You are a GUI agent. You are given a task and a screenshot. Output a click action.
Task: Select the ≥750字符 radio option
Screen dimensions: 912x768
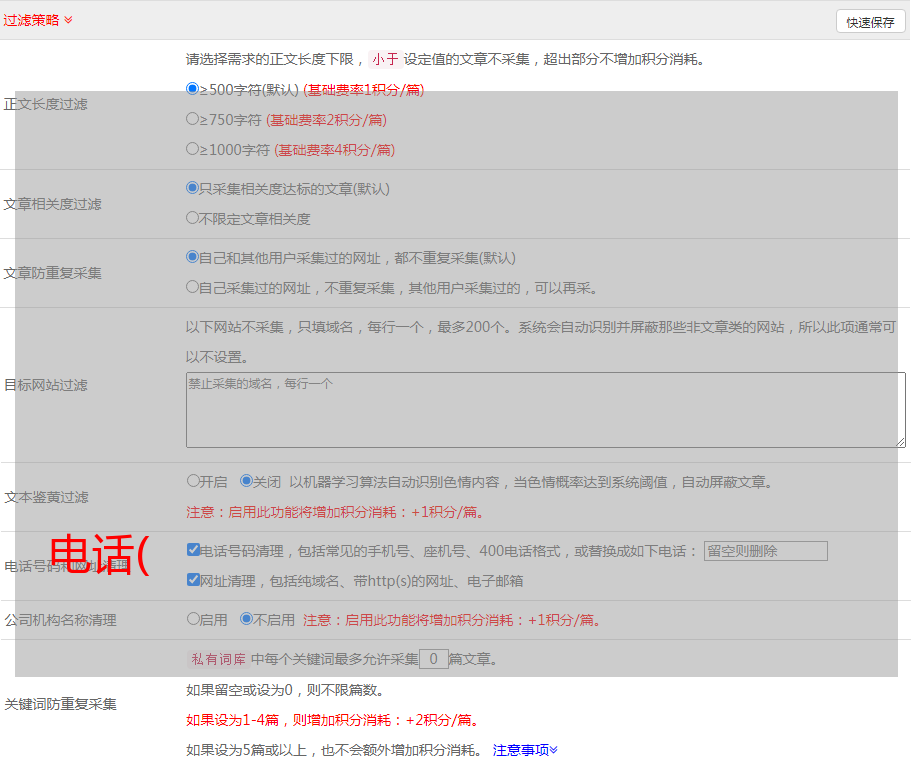(192, 119)
